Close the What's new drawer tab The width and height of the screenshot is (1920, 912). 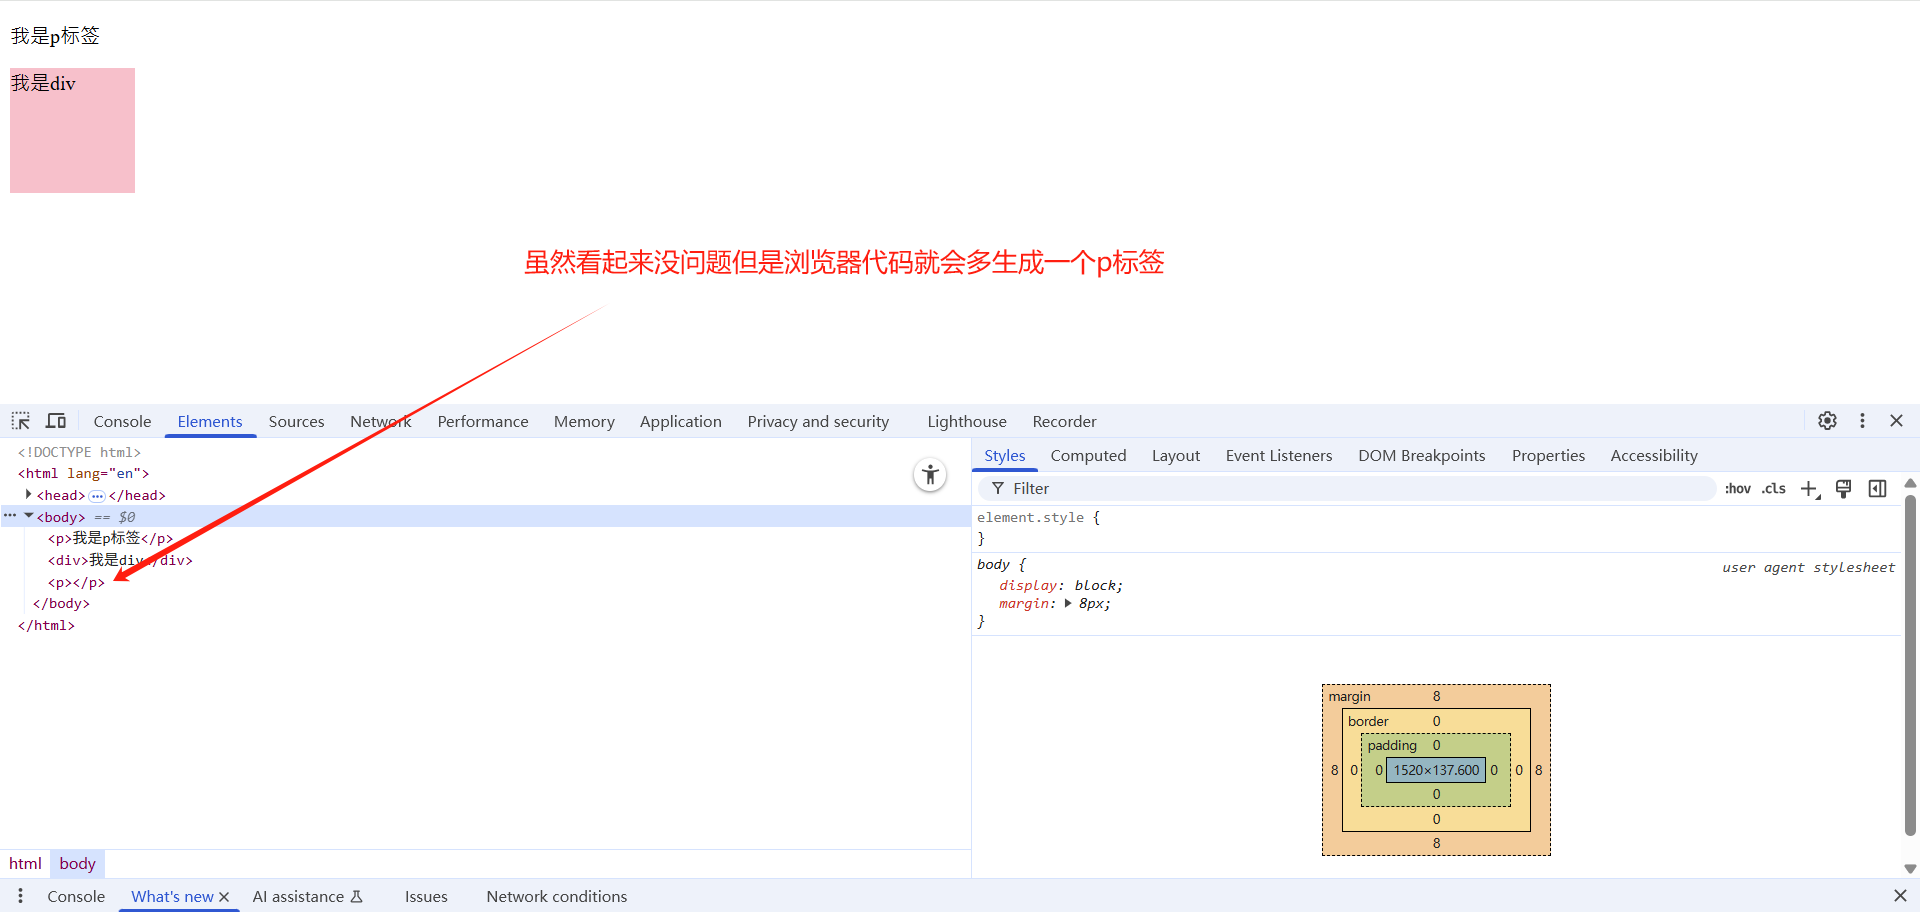point(224,897)
